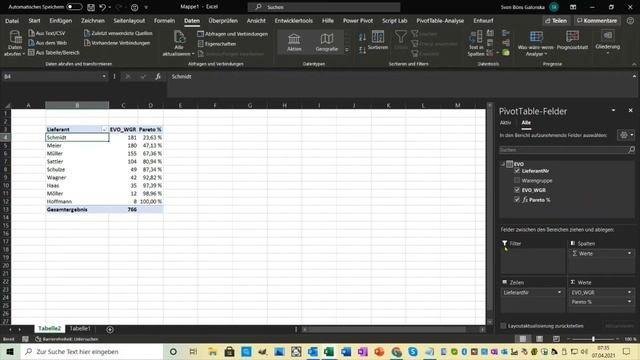The width and height of the screenshot is (640, 360).
Task: Close the PivotTable-Felder pane
Action: [x=630, y=111]
